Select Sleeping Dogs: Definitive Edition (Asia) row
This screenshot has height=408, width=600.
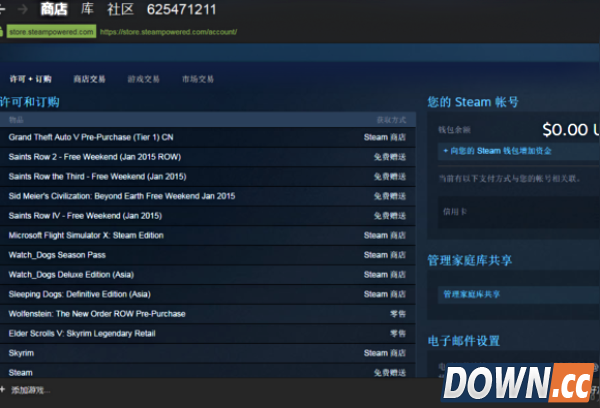coord(207,294)
